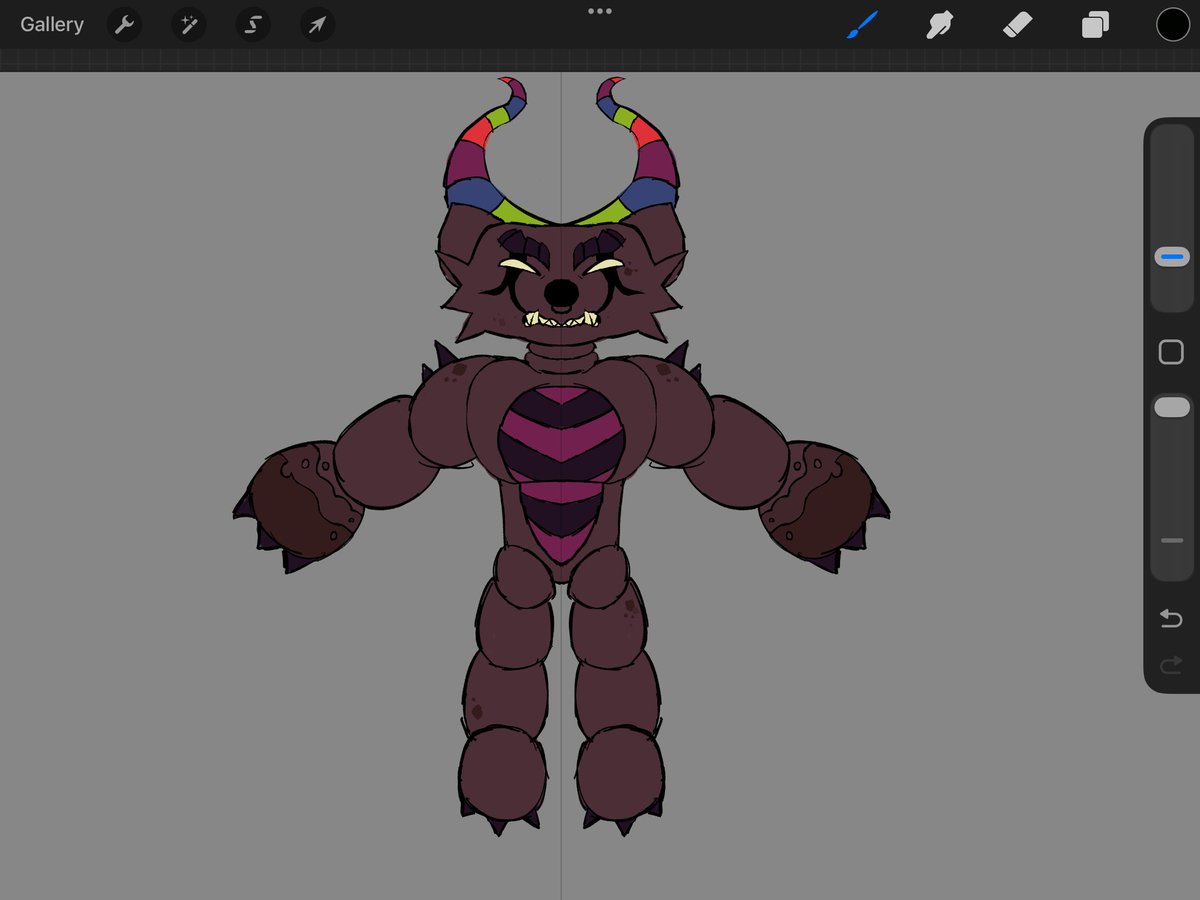This screenshot has height=900, width=1200.
Task: Tap the brush size slider handle
Action: (1171, 258)
